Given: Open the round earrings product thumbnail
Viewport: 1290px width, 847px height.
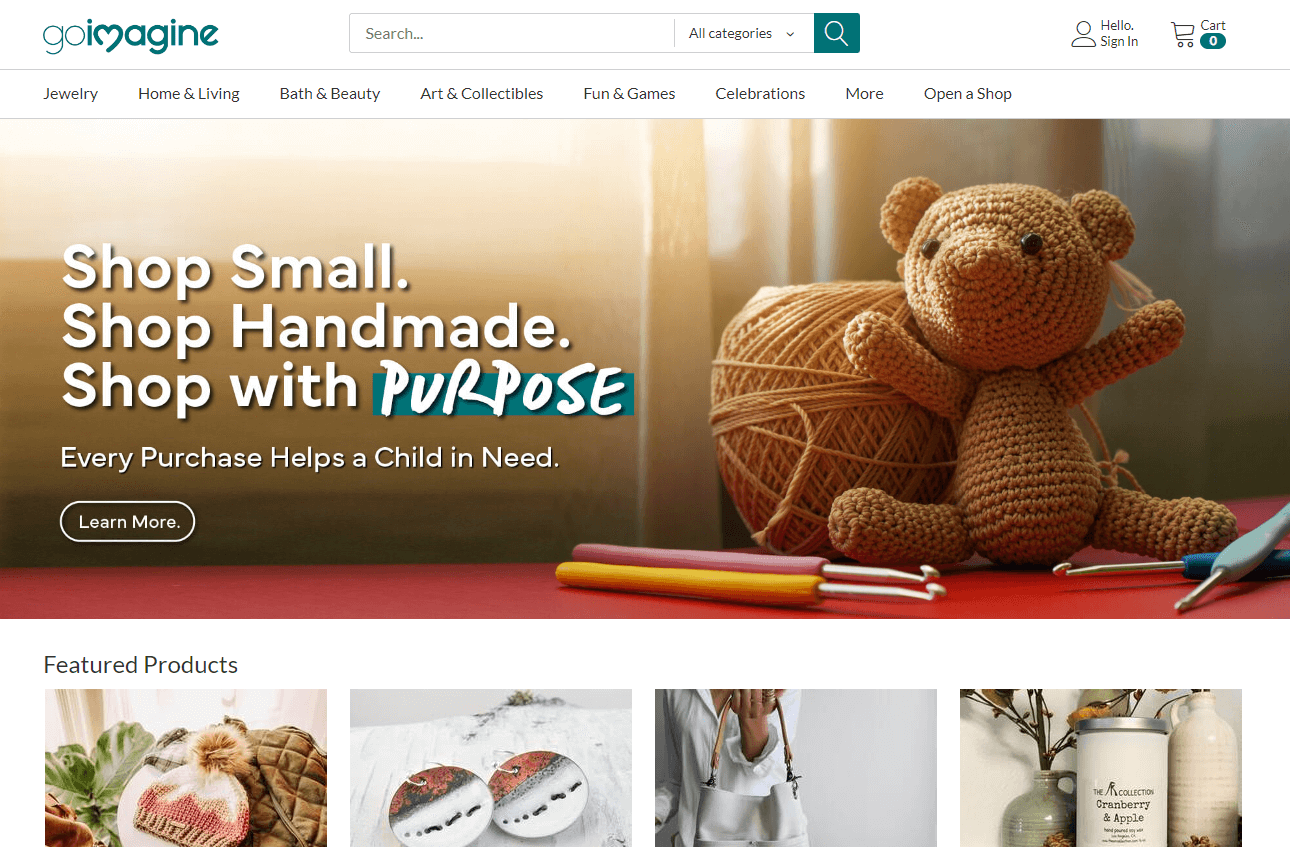Looking at the screenshot, I should point(491,767).
